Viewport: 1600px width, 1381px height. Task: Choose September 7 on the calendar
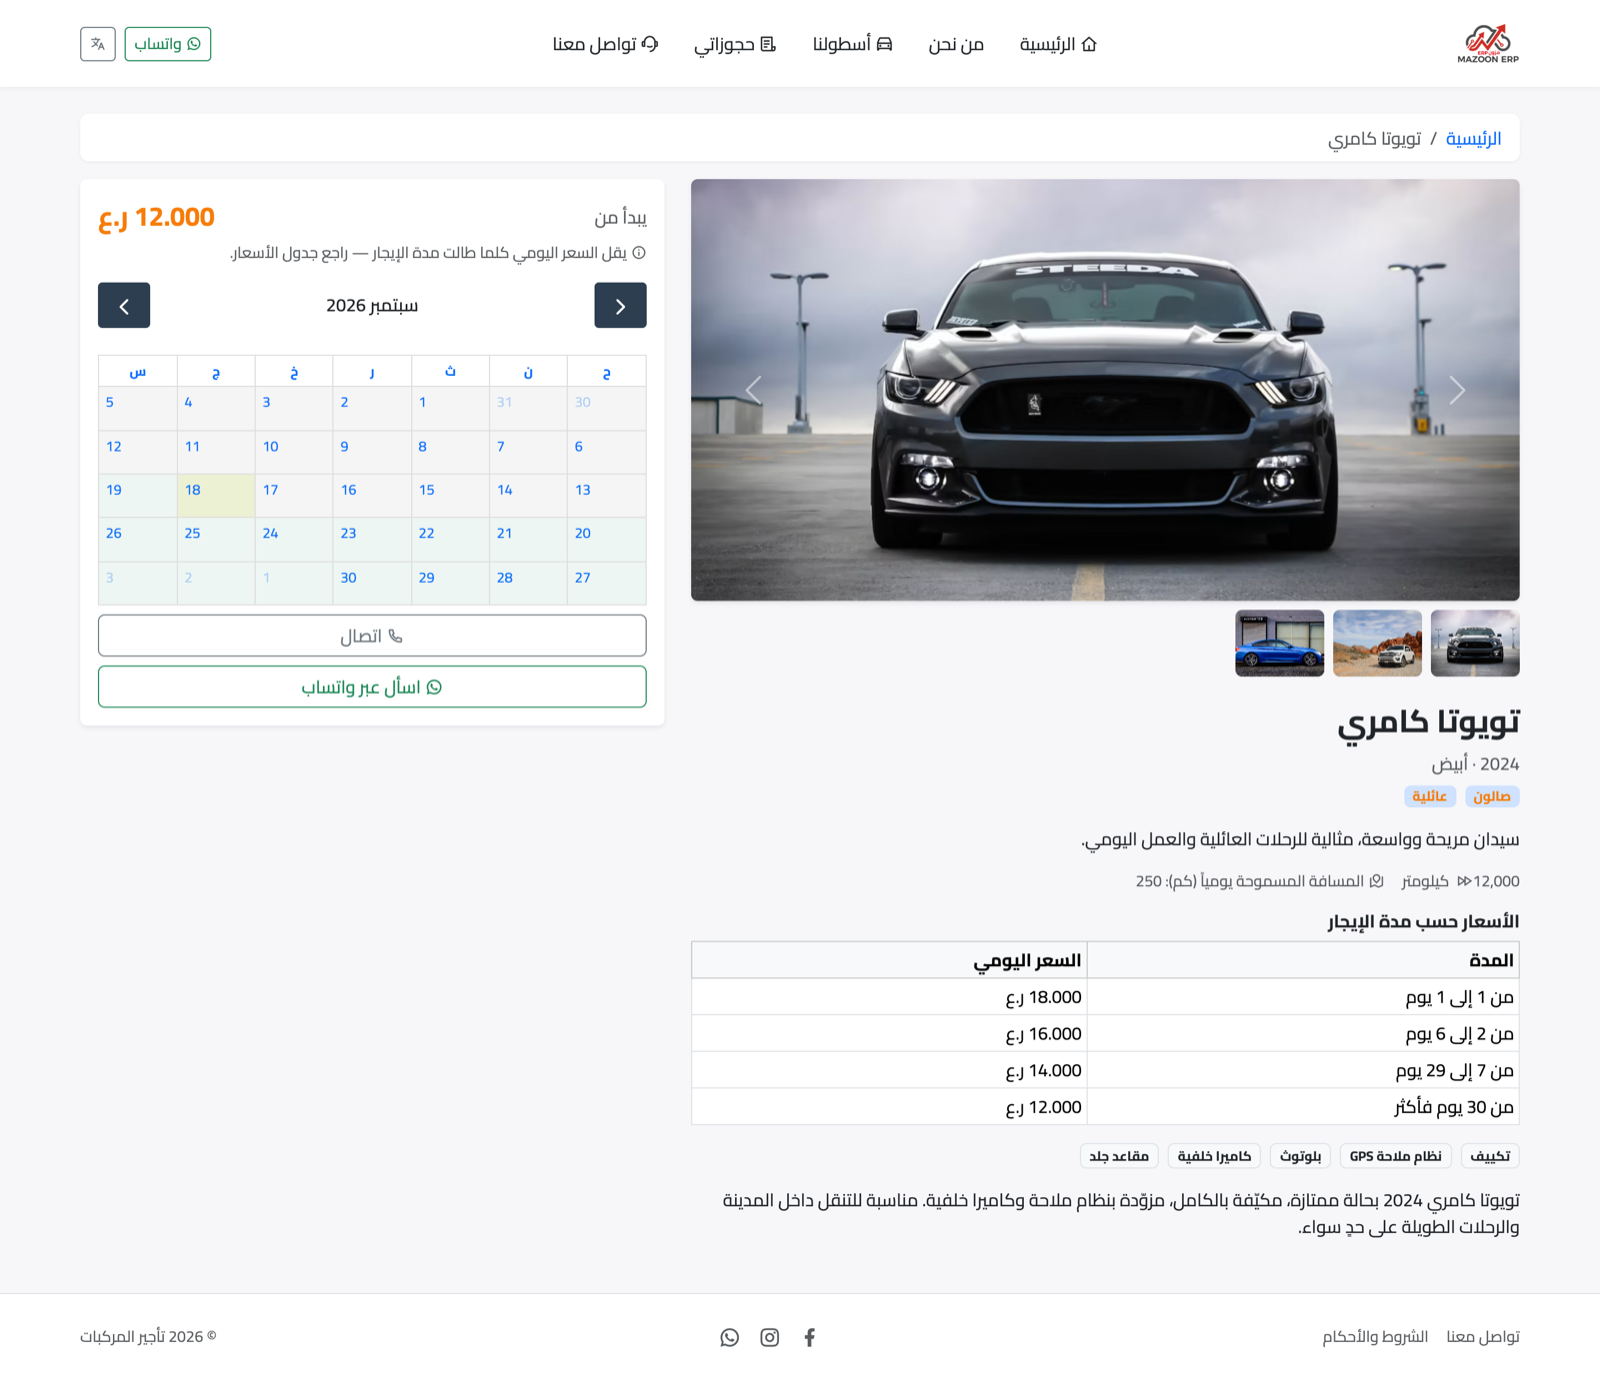coord(528,452)
